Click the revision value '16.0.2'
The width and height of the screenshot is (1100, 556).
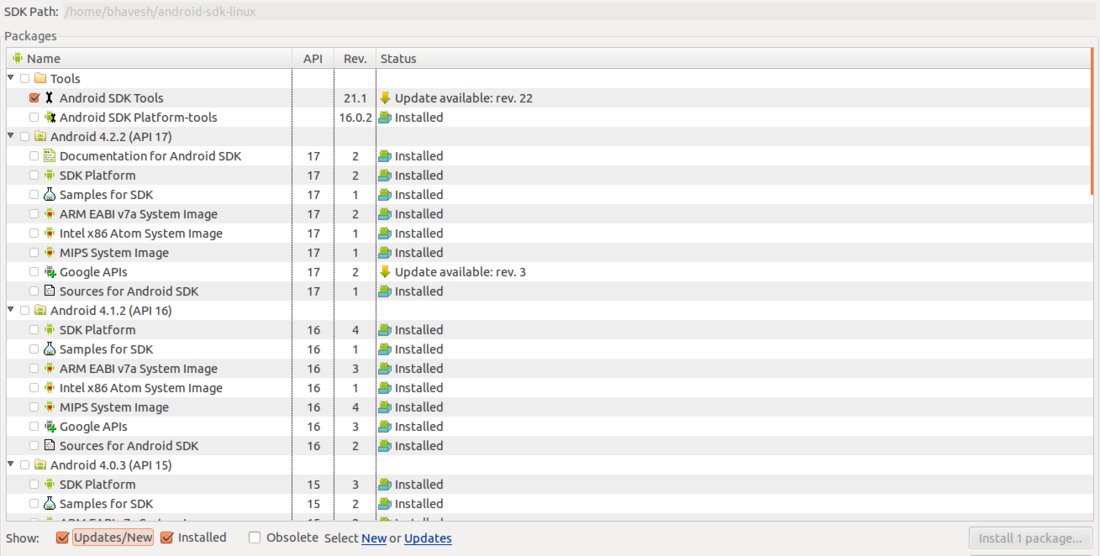pos(355,118)
